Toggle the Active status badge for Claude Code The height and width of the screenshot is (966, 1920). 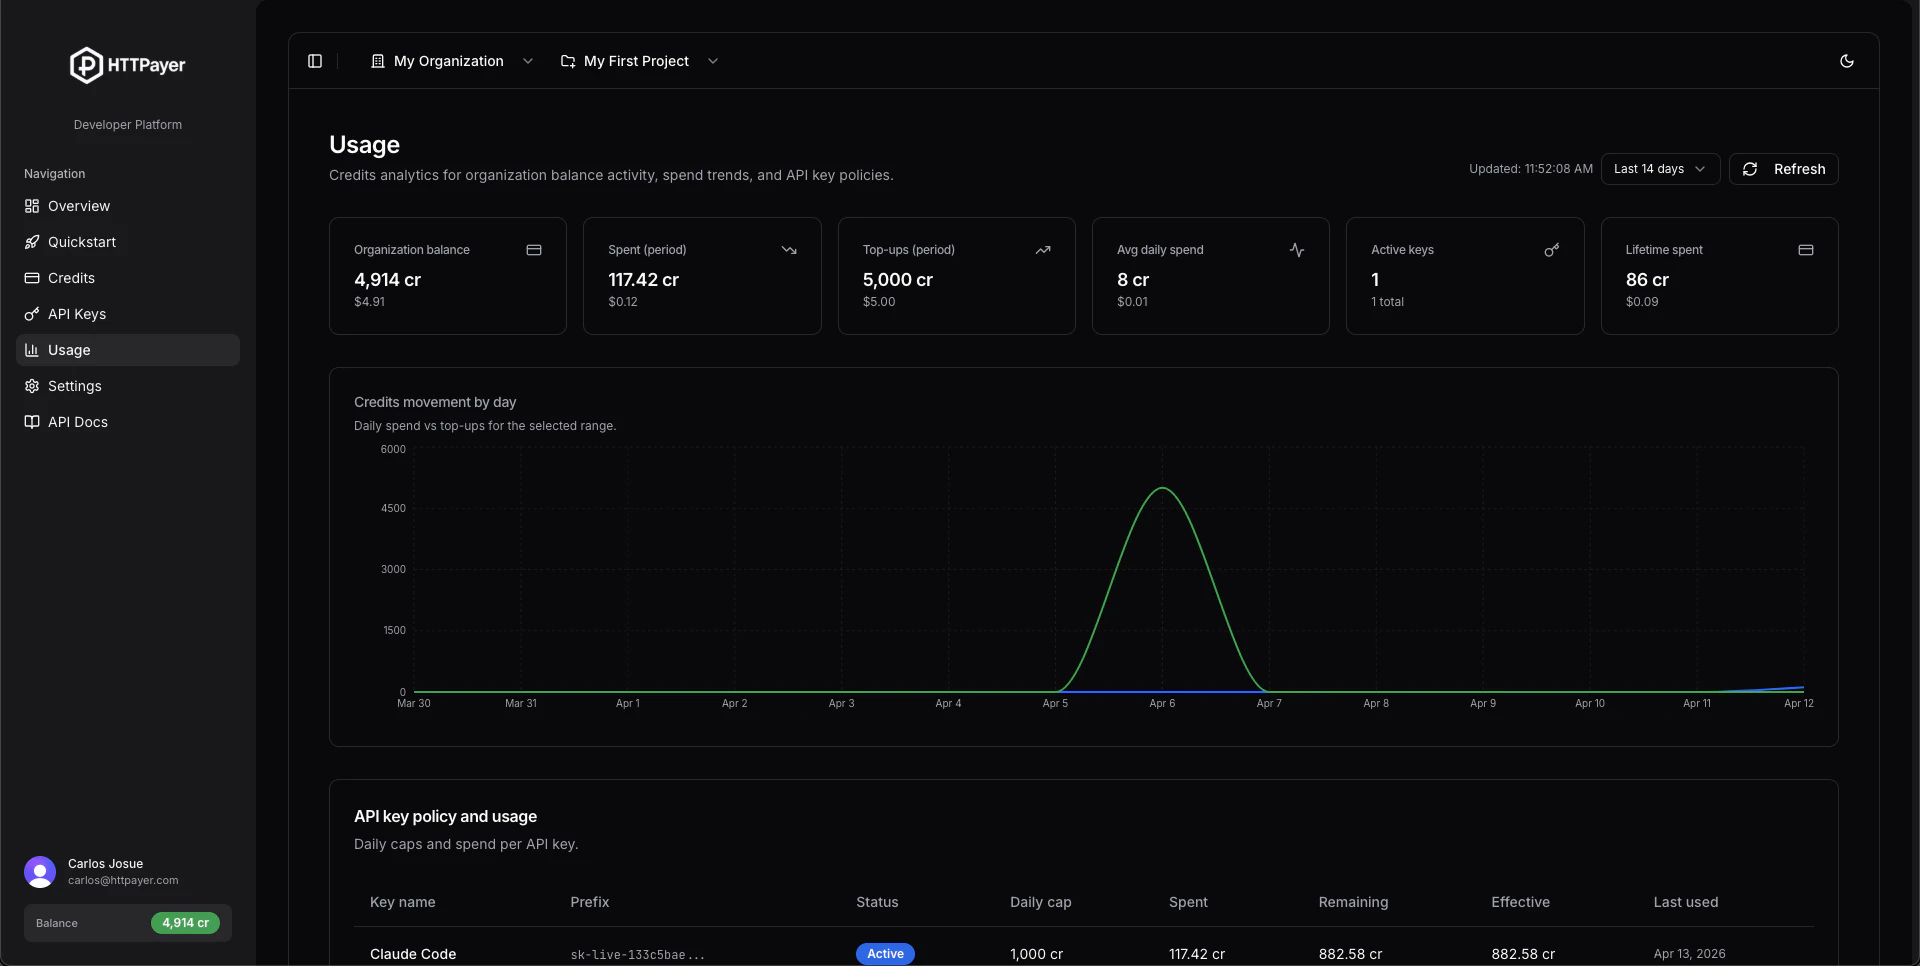[x=885, y=954]
